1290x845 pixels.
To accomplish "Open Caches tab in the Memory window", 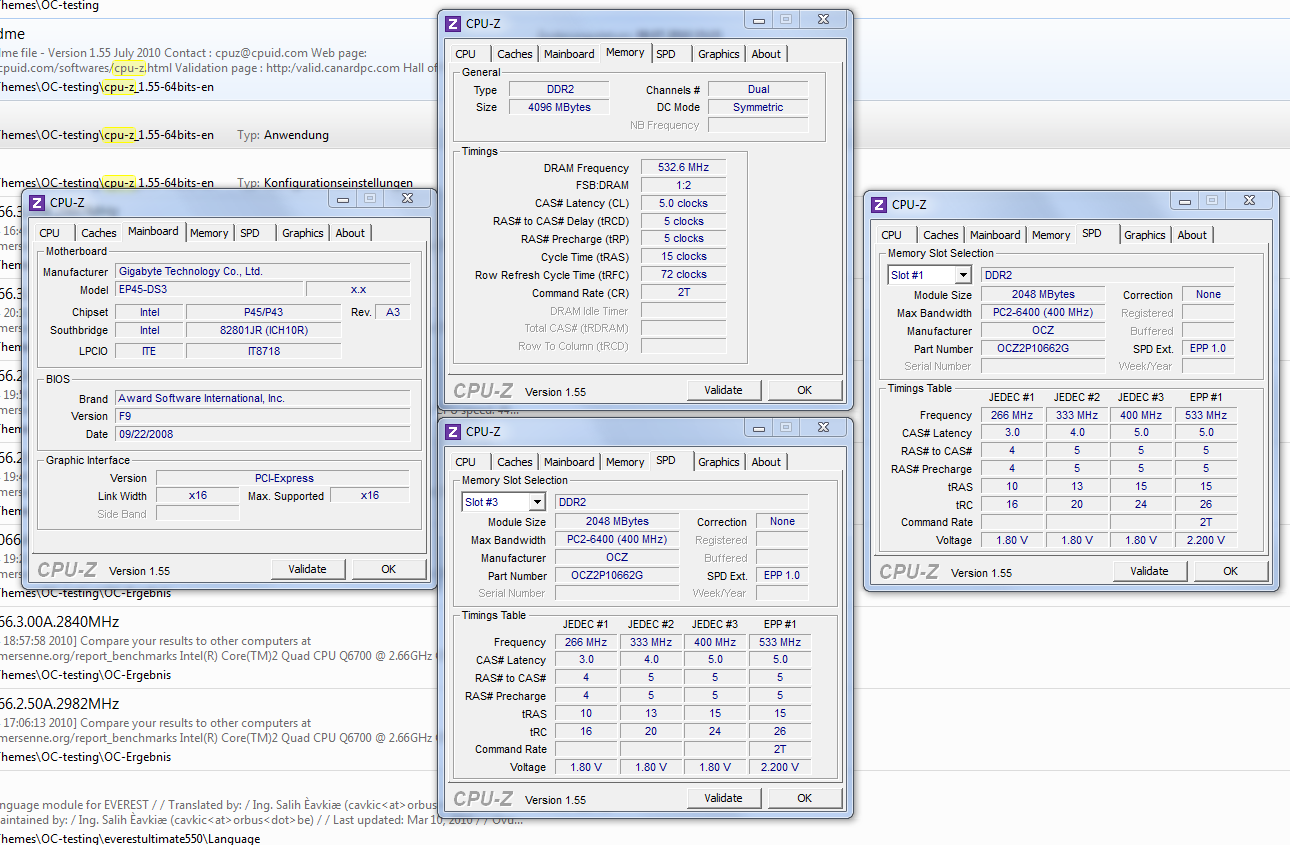I will (515, 54).
